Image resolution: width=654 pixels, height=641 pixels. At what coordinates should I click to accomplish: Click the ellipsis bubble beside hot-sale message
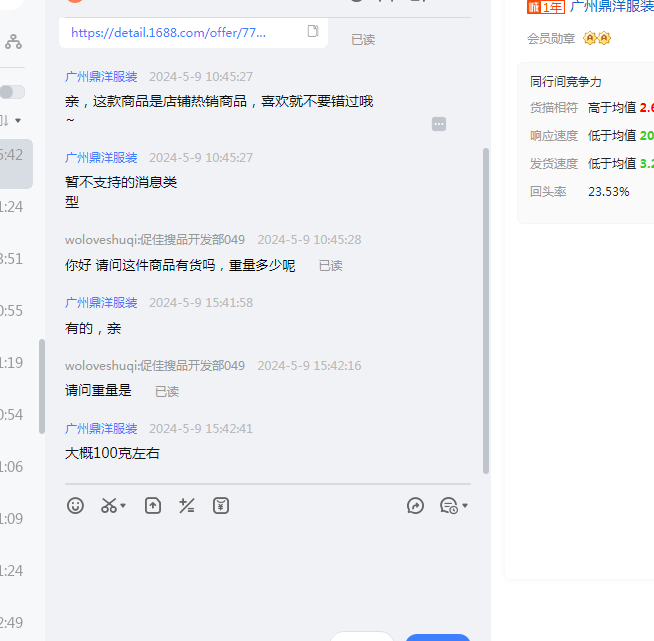439,124
